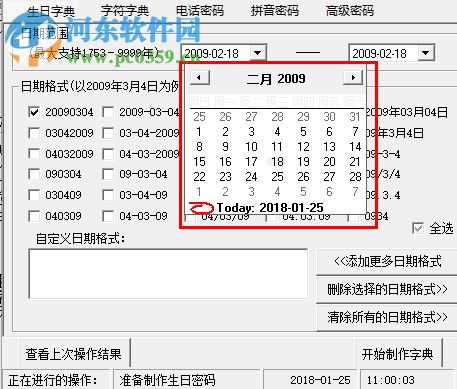Check the 04-03-09 date format
The image size is (457, 389).
108,216
